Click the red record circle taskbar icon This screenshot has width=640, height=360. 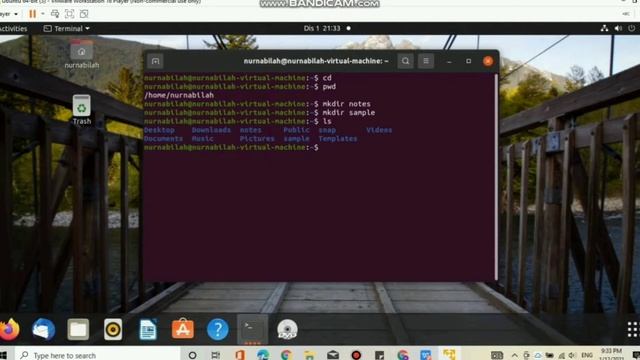pos(356,355)
